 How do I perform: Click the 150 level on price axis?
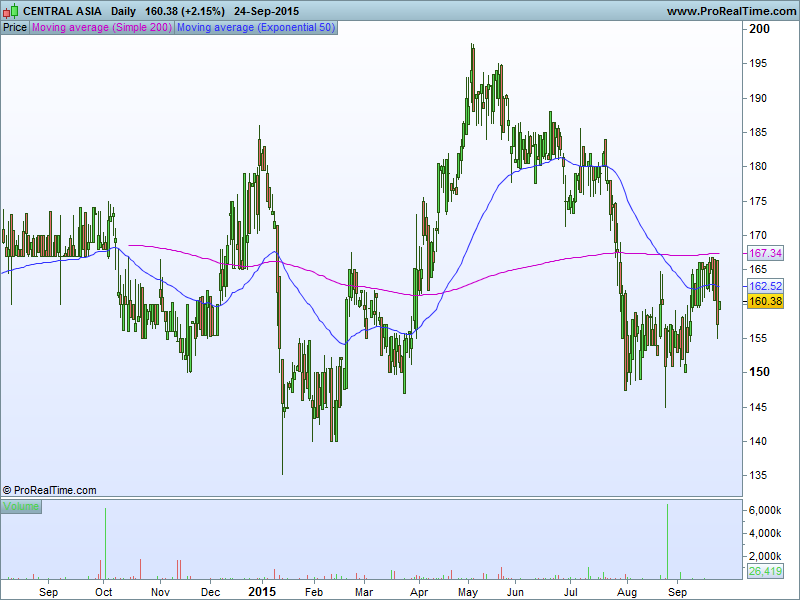[x=760, y=372]
